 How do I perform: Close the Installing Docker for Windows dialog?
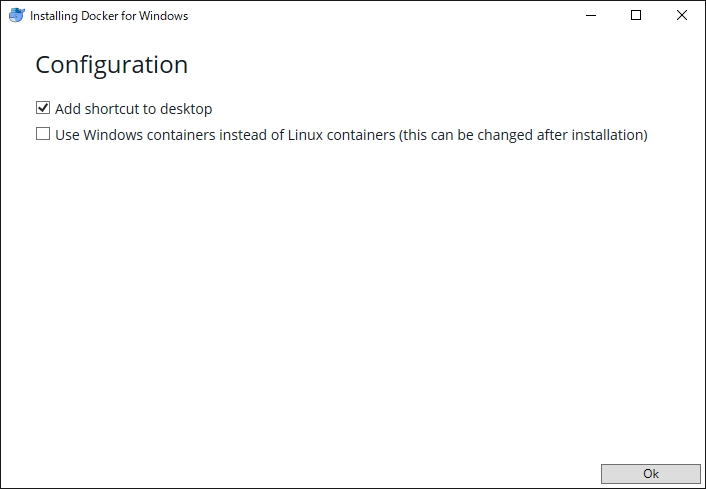pyautogui.click(x=682, y=16)
